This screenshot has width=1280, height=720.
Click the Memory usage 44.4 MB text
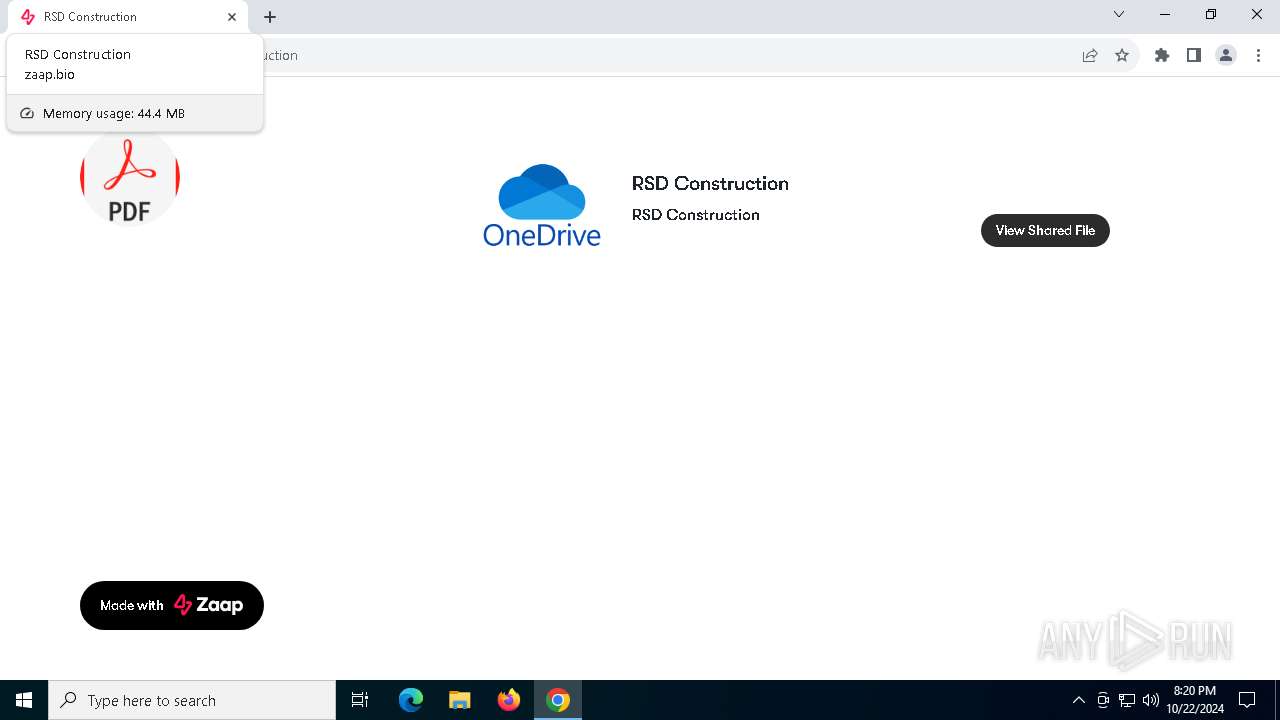(x=114, y=113)
